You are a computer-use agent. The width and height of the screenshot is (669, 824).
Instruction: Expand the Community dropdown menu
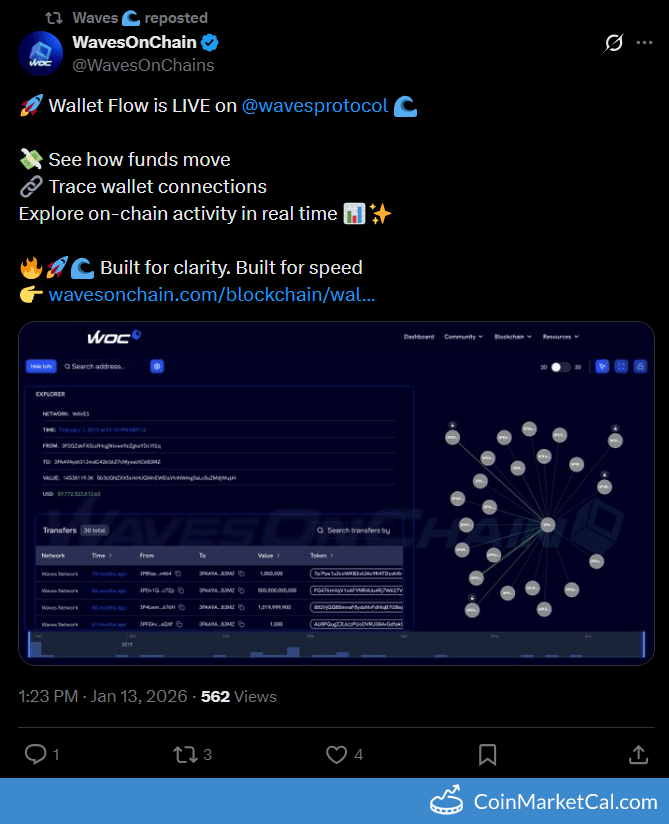pyautogui.click(x=463, y=337)
